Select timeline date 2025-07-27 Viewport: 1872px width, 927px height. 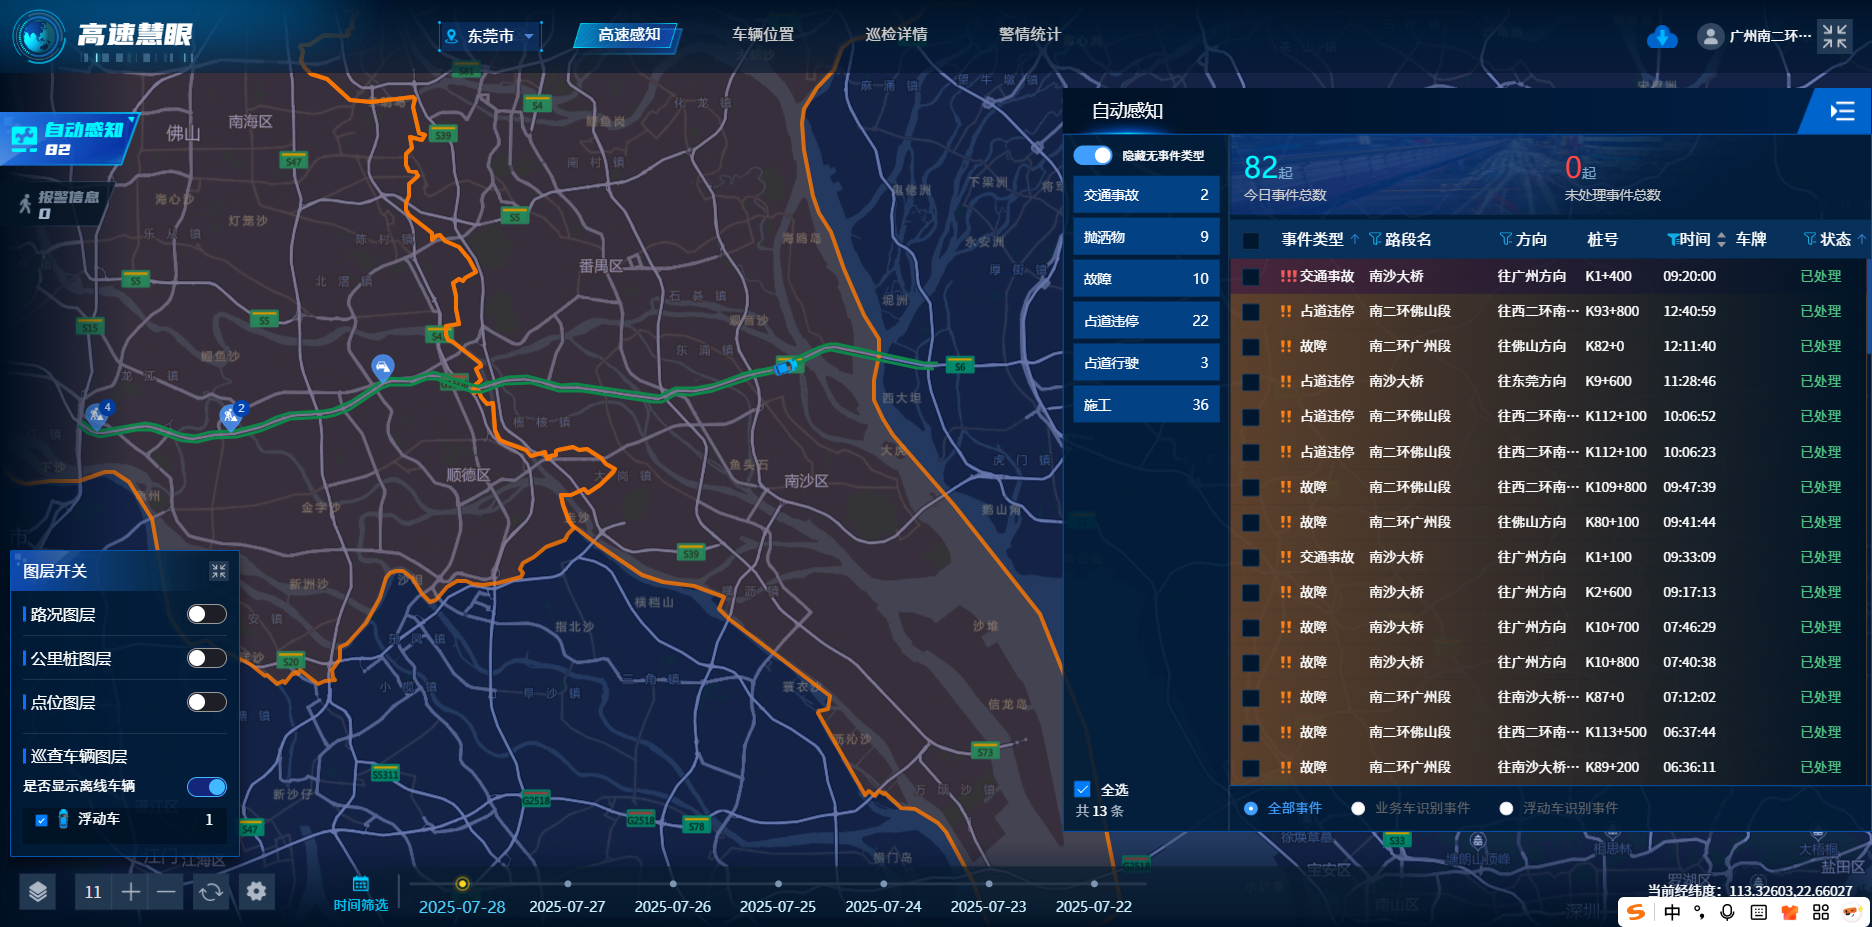(567, 907)
